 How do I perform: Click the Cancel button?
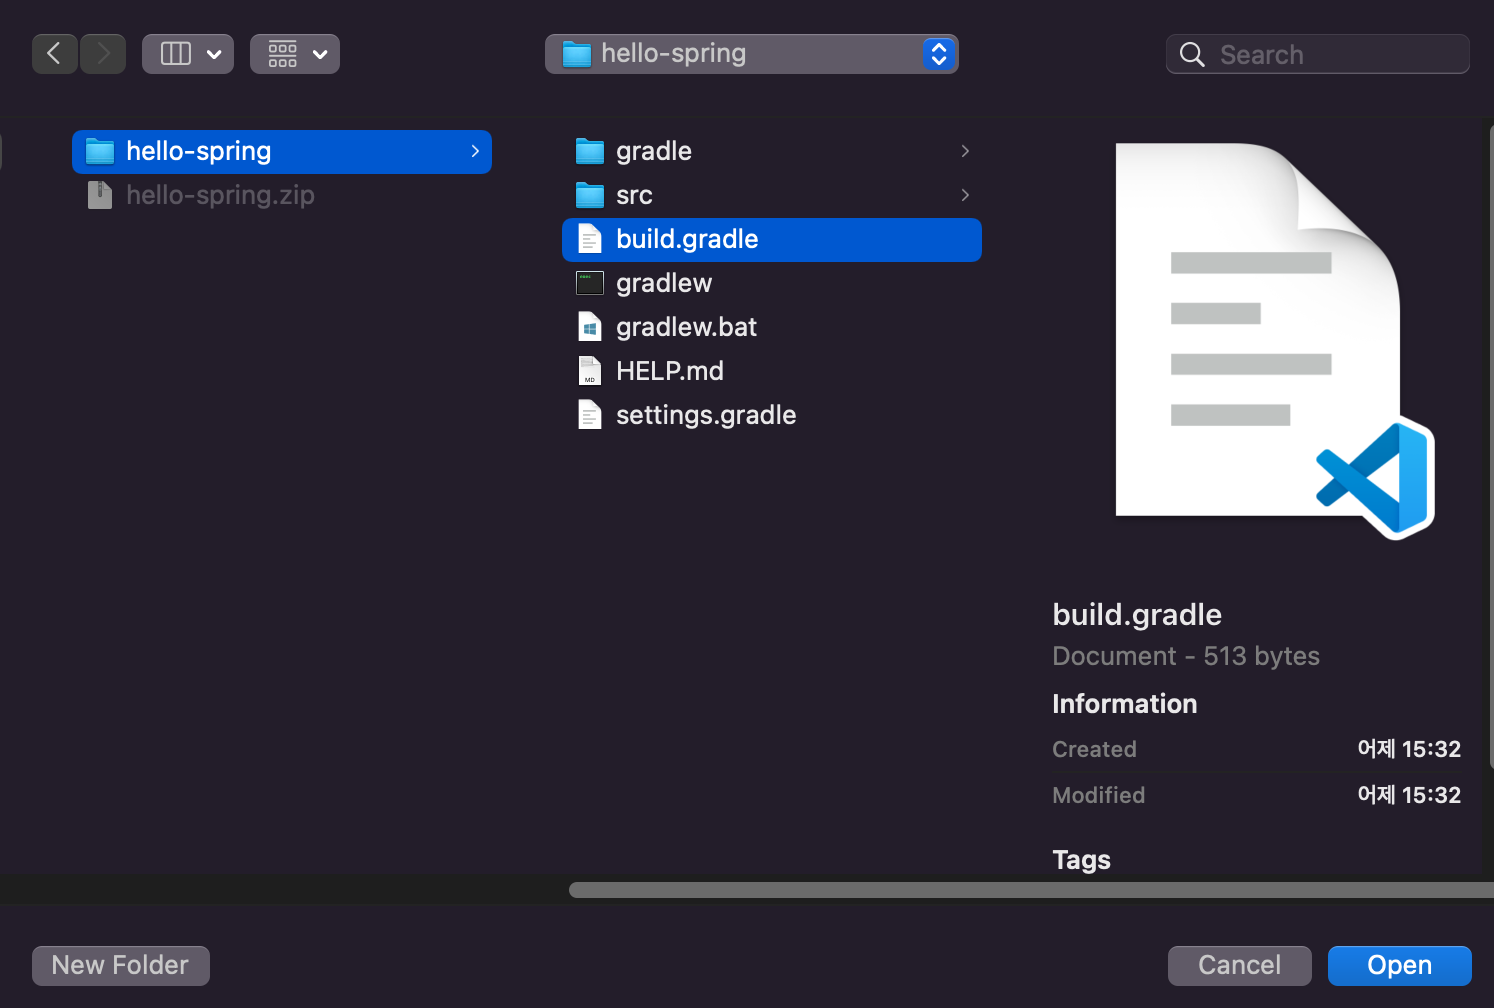click(1240, 966)
